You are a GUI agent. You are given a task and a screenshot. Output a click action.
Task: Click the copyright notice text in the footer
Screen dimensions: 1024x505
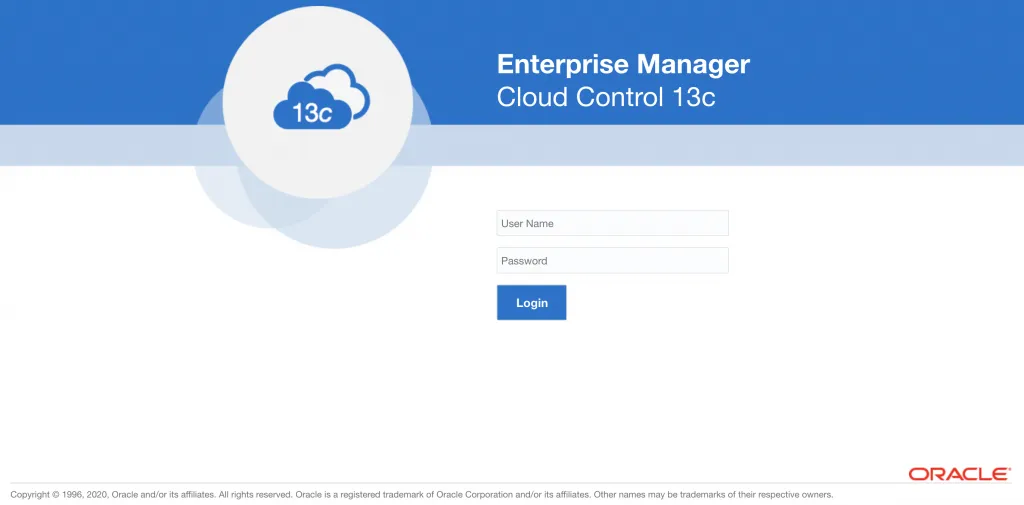(x=420, y=495)
